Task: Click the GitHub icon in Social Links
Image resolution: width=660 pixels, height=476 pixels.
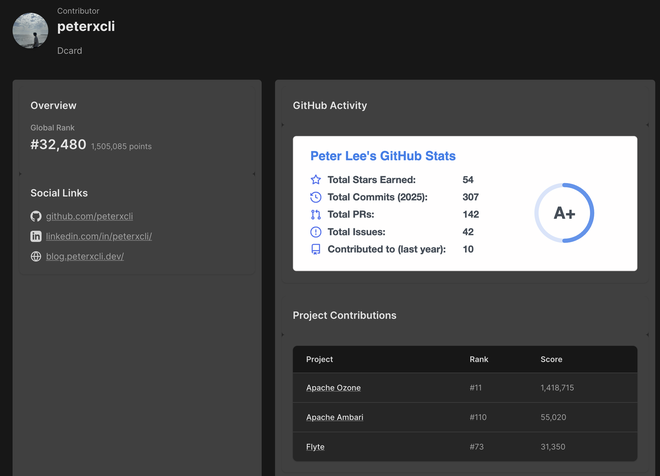Action: [x=36, y=216]
